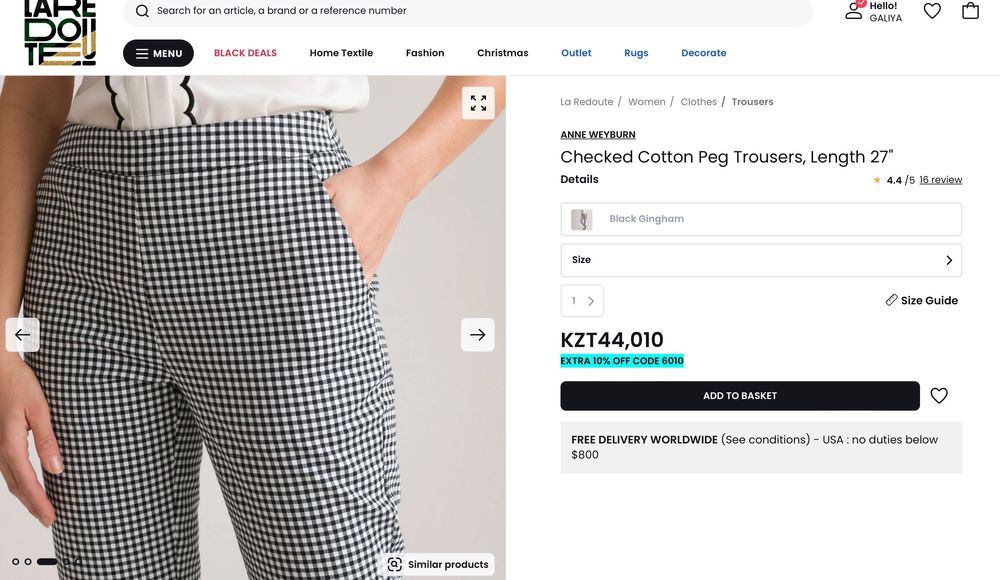Open the wishlist heart in header
Viewport: 1000px width, 580px height.
932,11
